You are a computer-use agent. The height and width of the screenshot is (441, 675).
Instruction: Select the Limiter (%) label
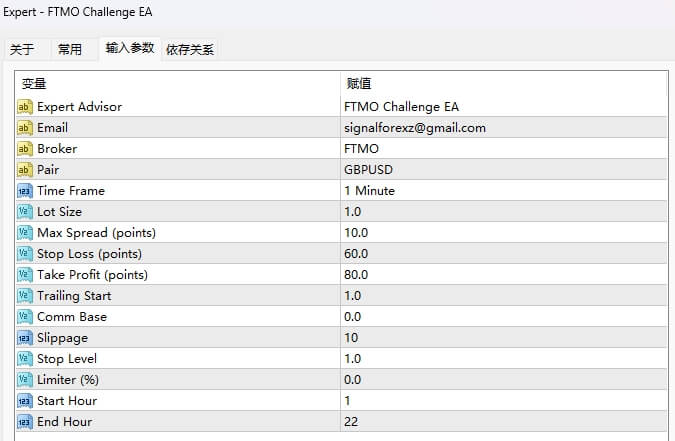[x=68, y=379]
